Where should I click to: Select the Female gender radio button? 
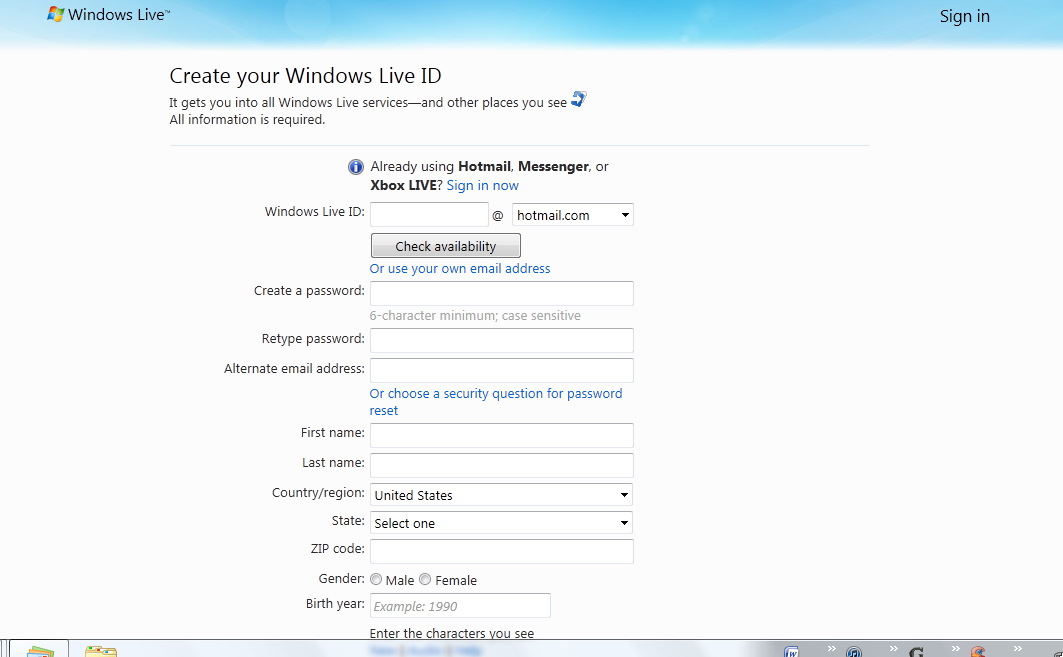click(425, 579)
